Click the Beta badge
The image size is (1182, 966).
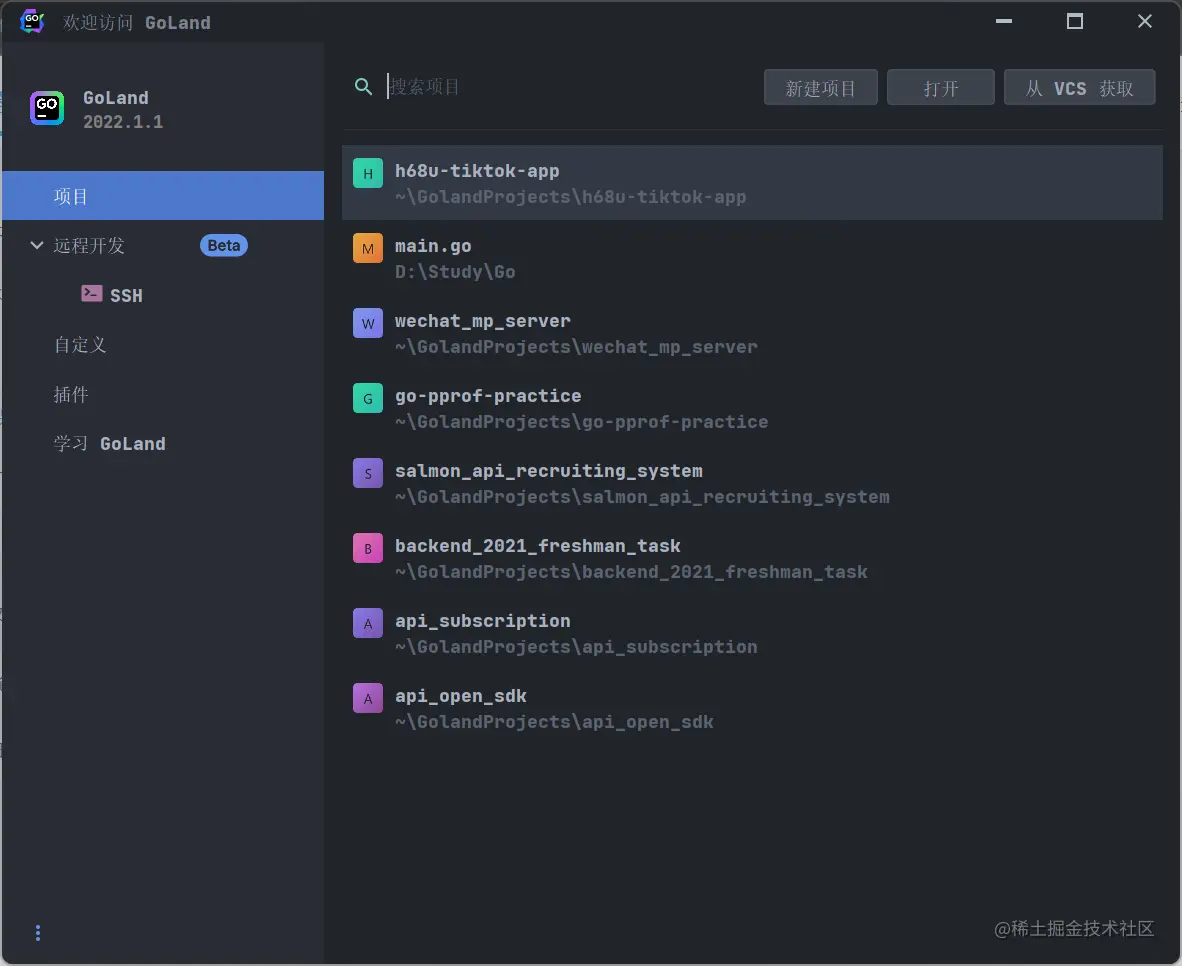click(x=224, y=246)
